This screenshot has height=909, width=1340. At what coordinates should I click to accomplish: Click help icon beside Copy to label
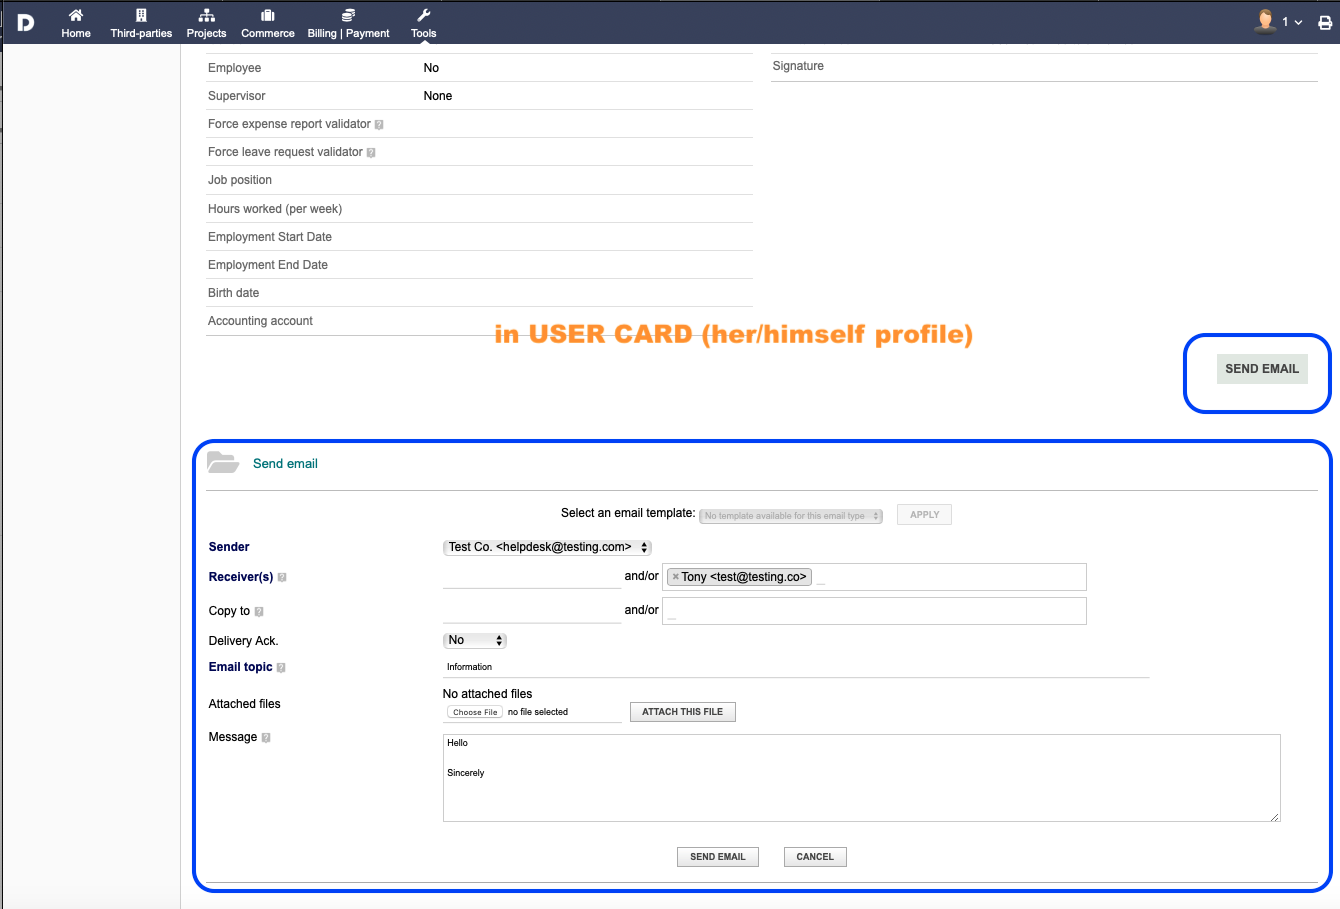259,611
